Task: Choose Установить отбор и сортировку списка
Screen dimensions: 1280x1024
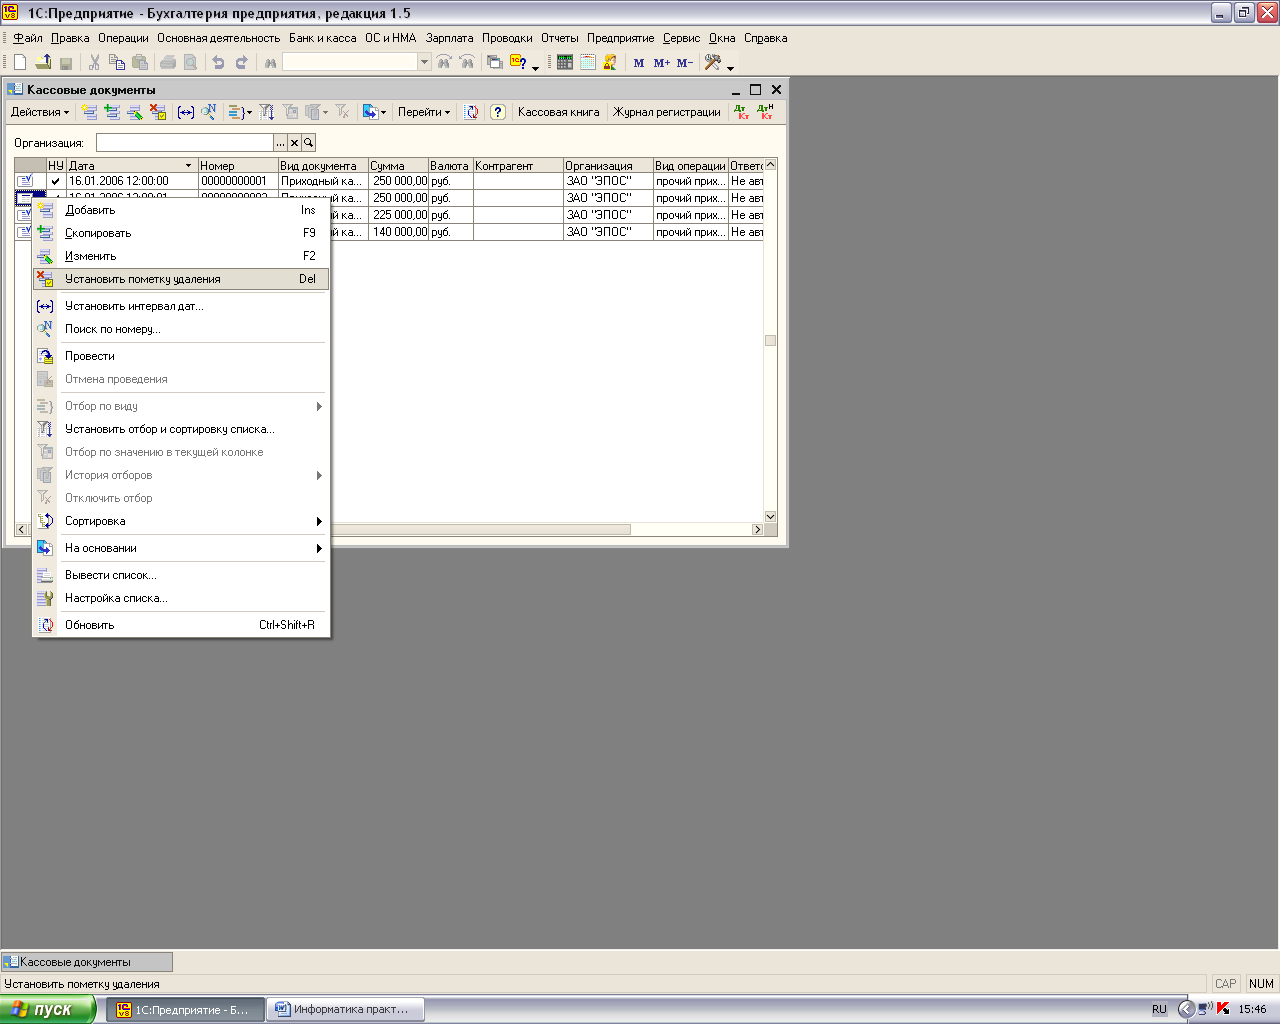Action: tap(180, 429)
